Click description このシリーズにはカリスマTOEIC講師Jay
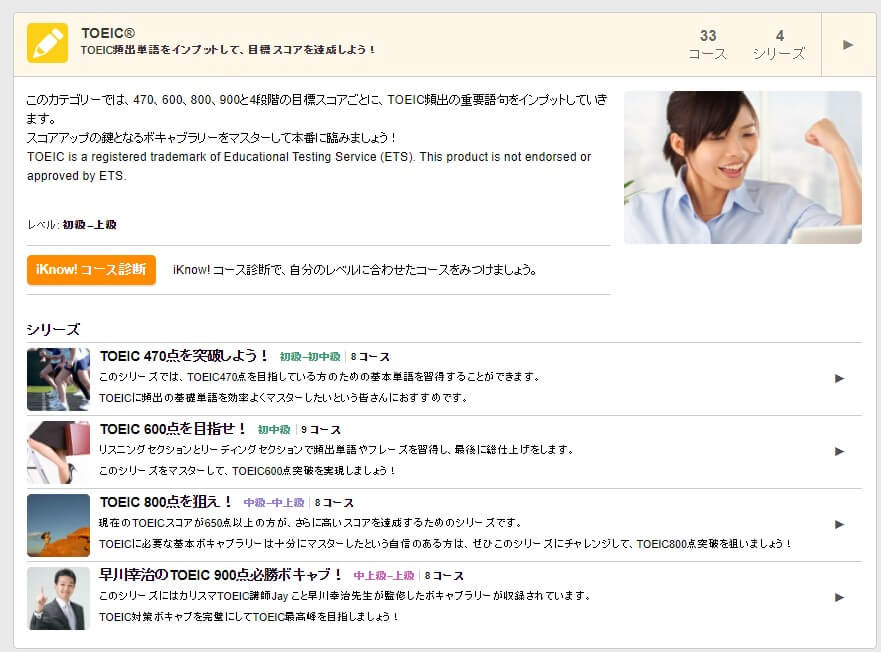 (345, 596)
